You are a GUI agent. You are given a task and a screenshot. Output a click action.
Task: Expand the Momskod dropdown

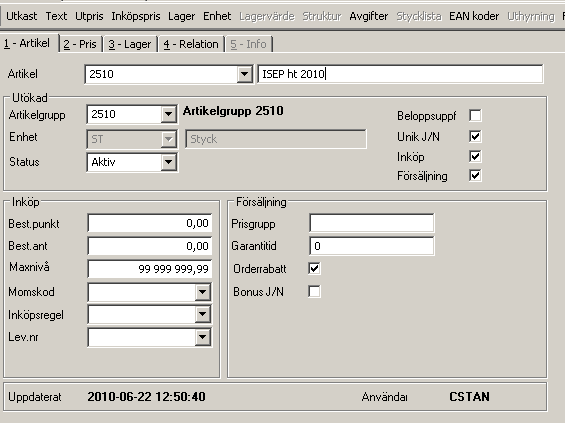203,292
